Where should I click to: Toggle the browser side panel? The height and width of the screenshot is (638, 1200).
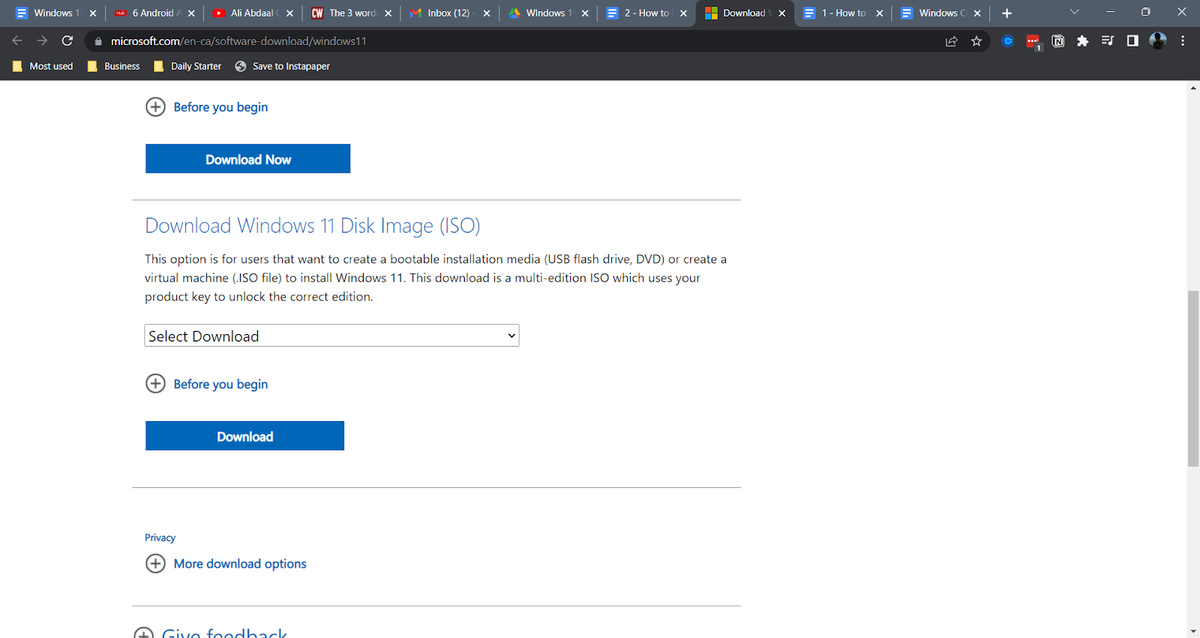[x=1132, y=41]
